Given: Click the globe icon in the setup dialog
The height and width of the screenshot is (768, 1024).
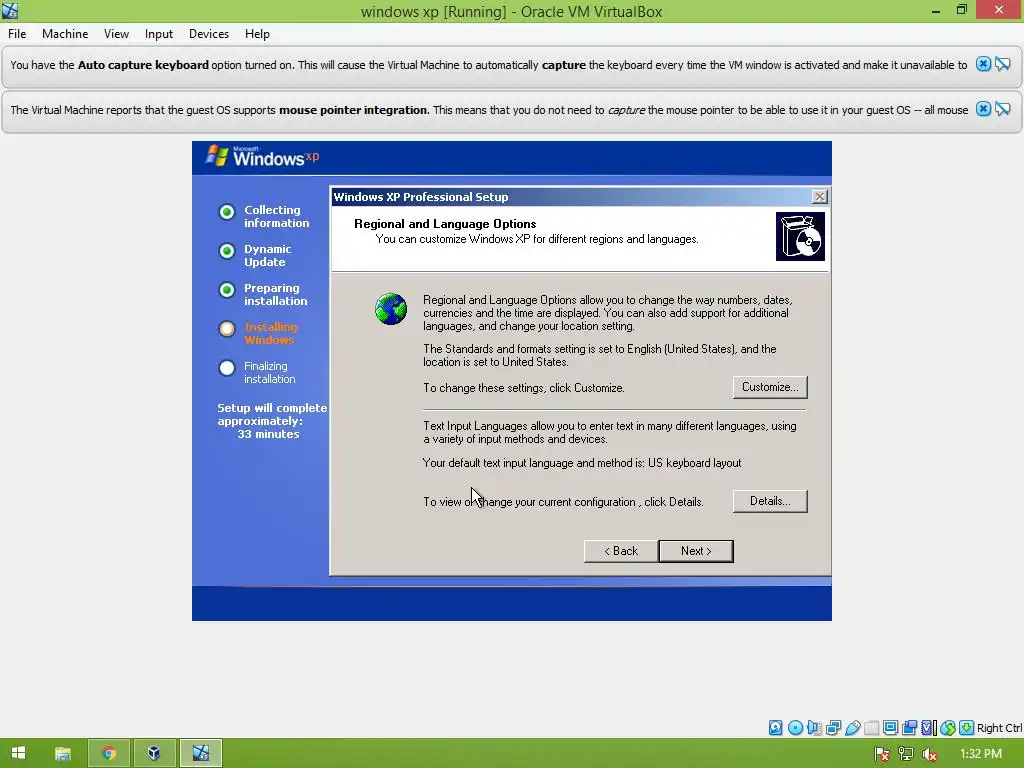Looking at the screenshot, I should [x=391, y=309].
